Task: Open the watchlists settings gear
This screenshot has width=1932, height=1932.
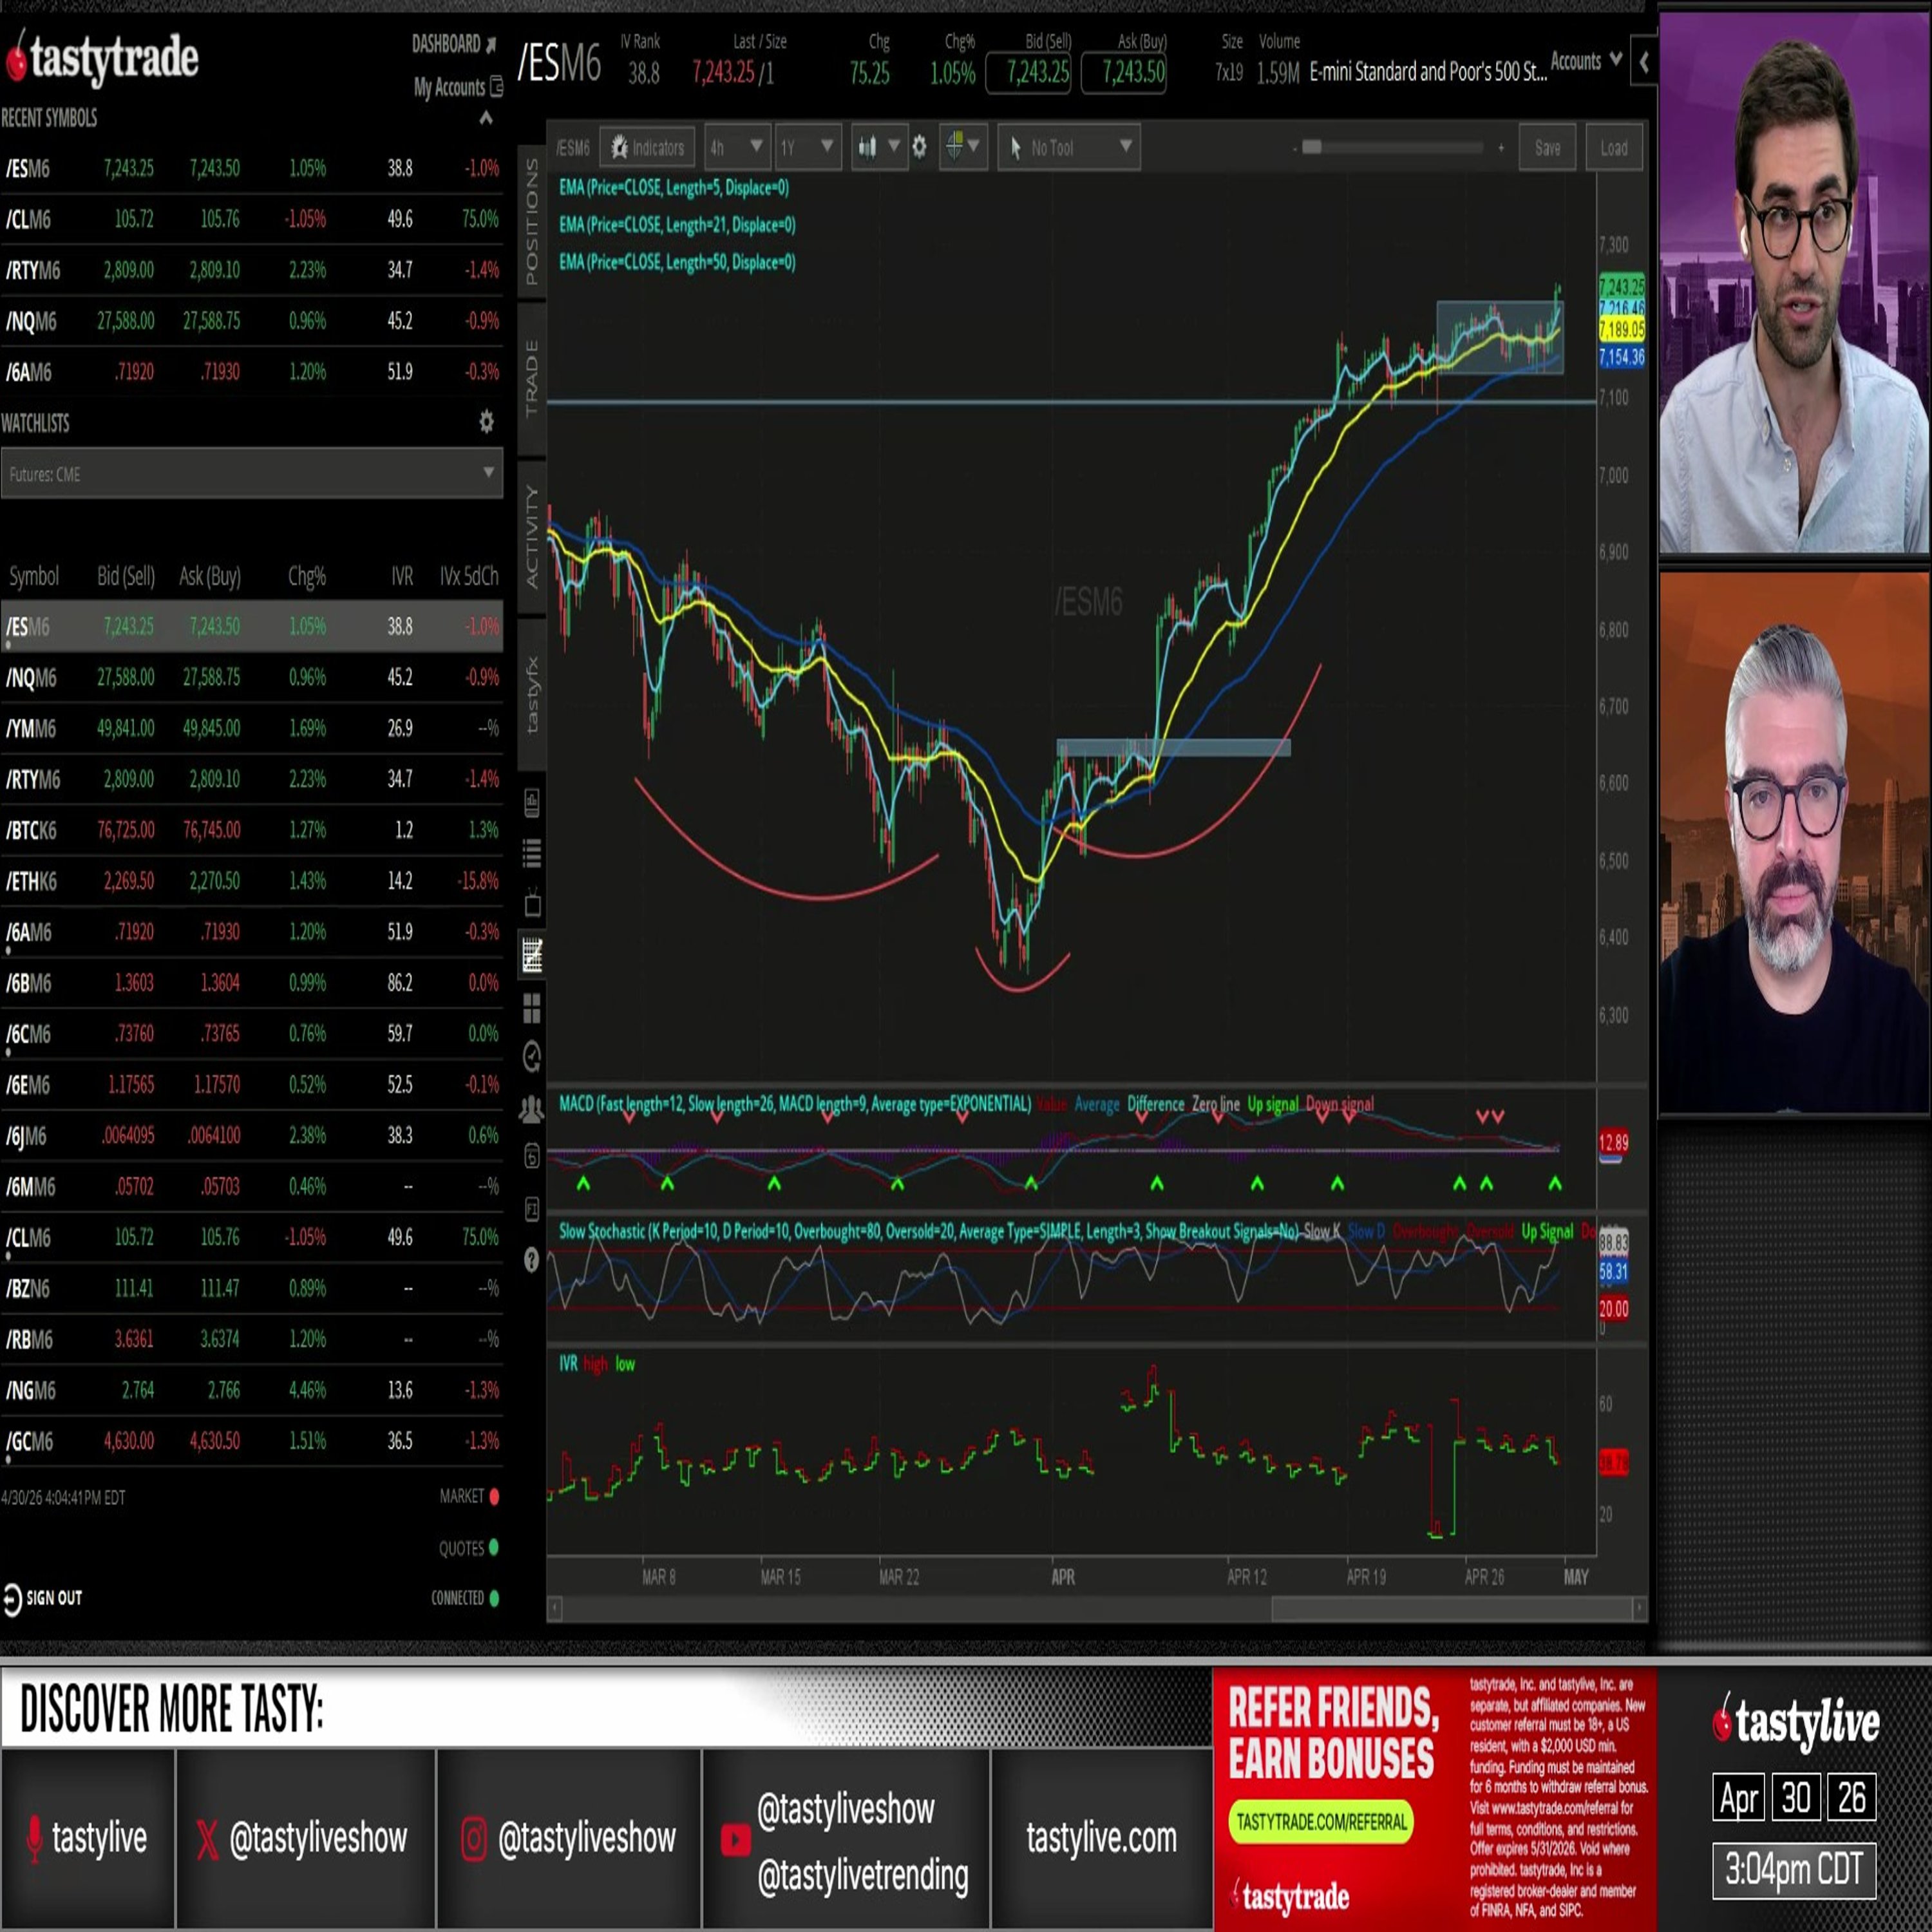Action: pos(486,422)
